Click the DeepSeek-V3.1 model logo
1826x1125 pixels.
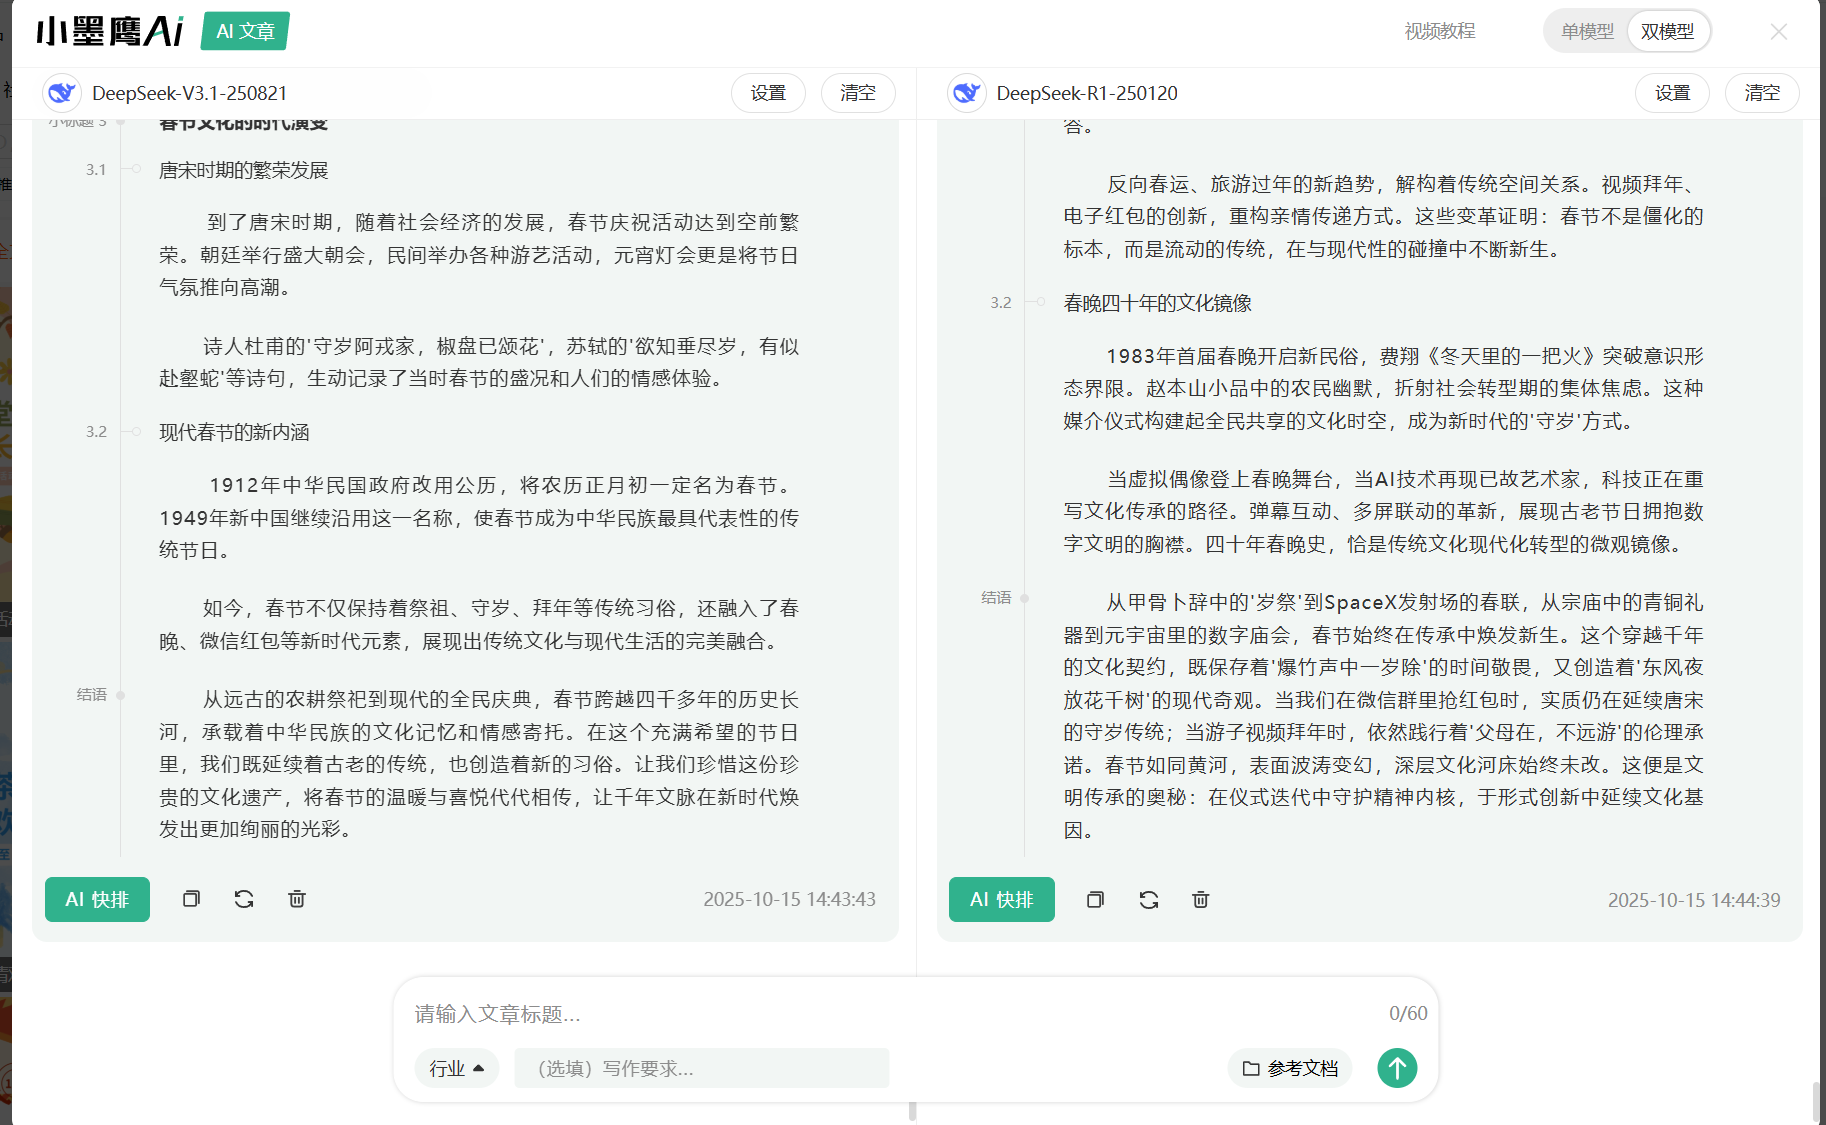(62, 93)
